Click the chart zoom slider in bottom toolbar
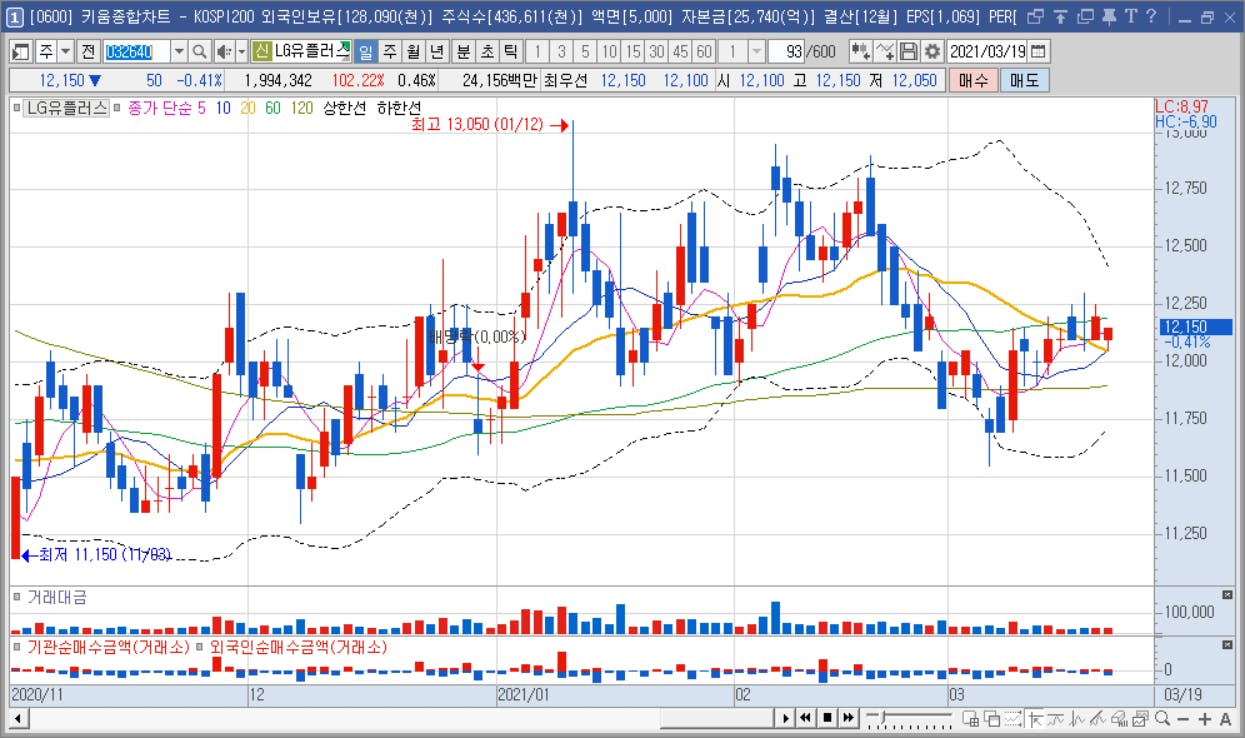The width and height of the screenshot is (1245, 738). click(x=908, y=718)
